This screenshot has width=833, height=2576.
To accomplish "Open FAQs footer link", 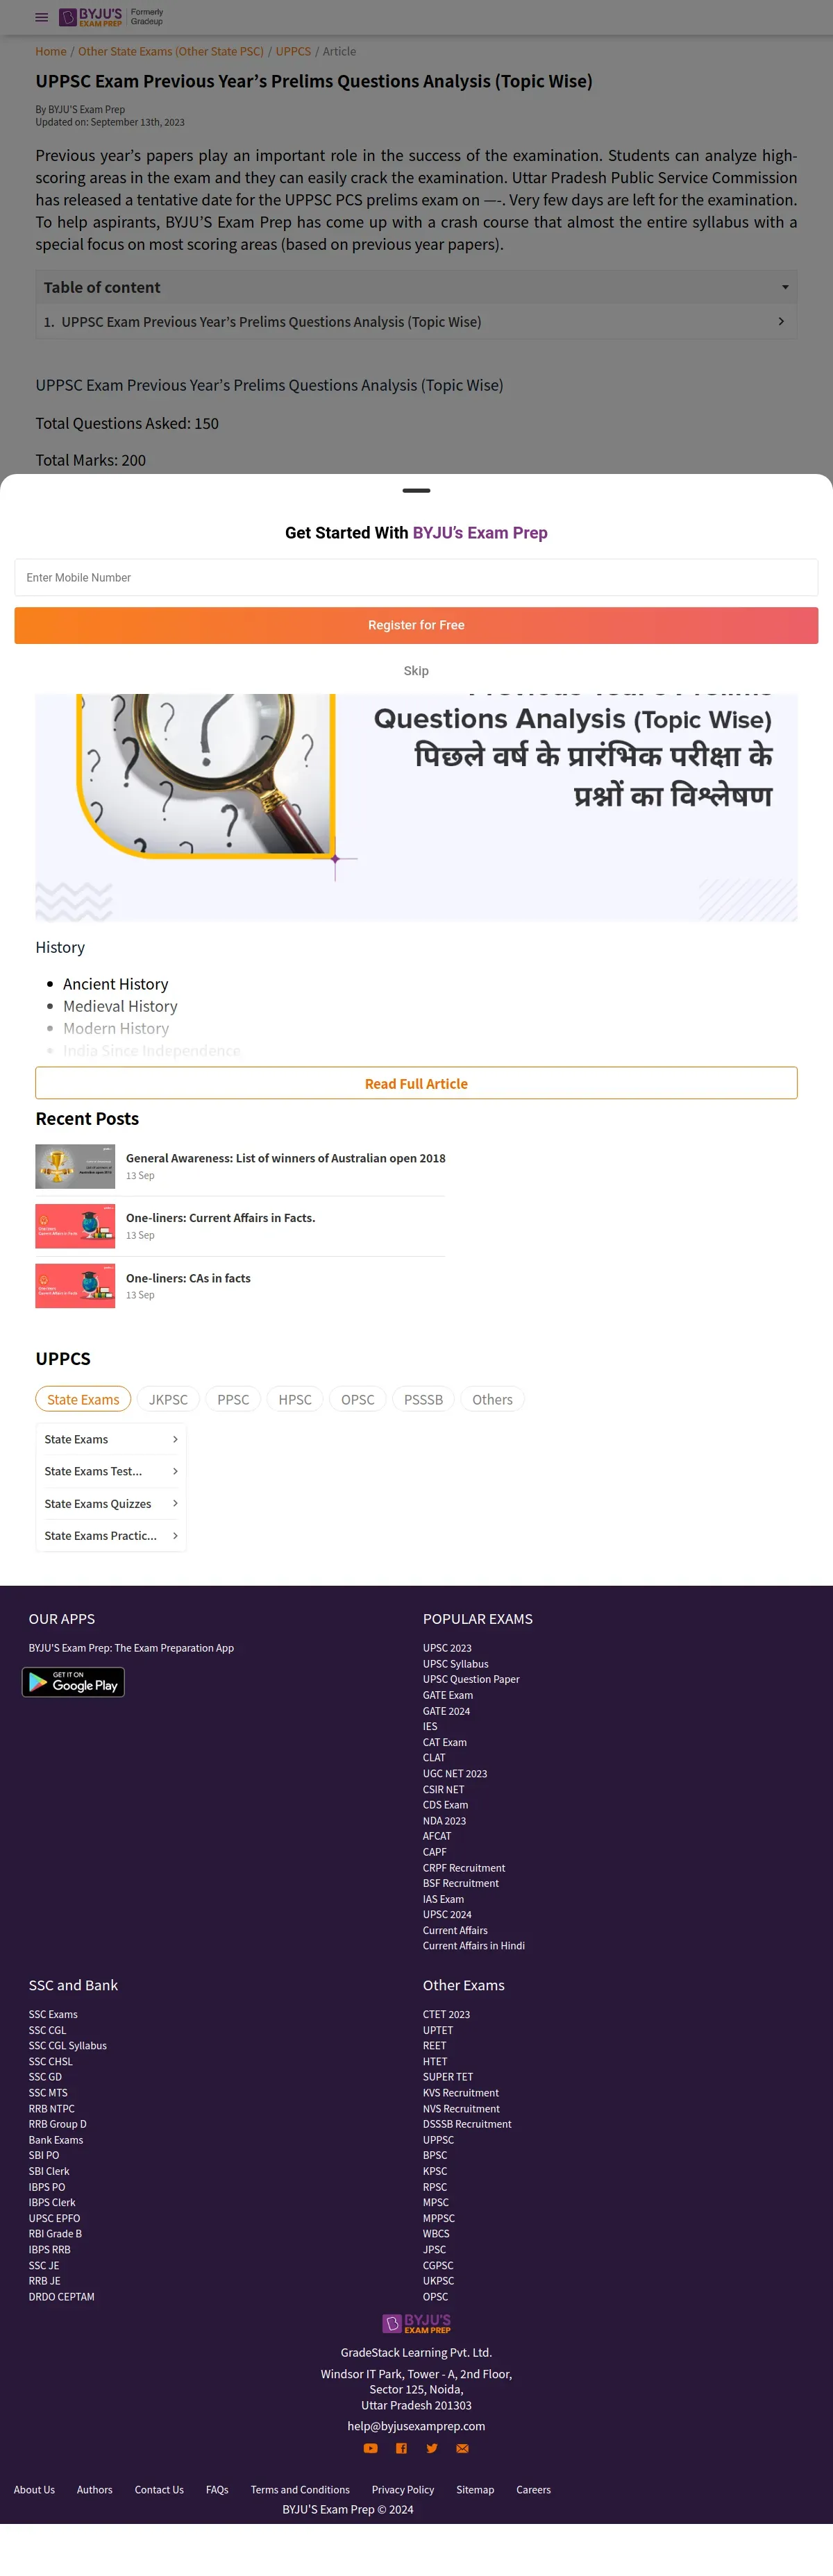I will [x=217, y=2489].
